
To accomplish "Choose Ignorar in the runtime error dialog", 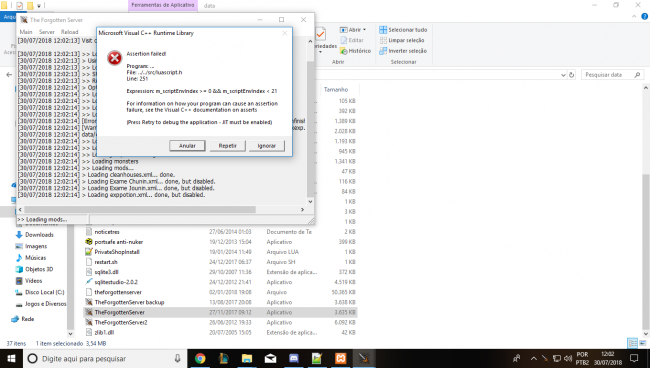I will [267, 145].
